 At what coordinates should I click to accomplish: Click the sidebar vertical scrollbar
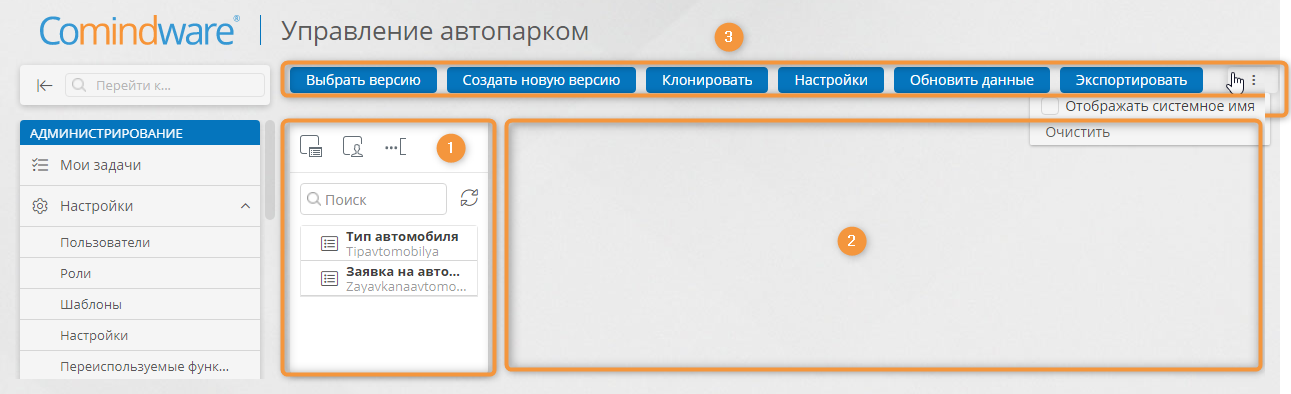click(270, 170)
